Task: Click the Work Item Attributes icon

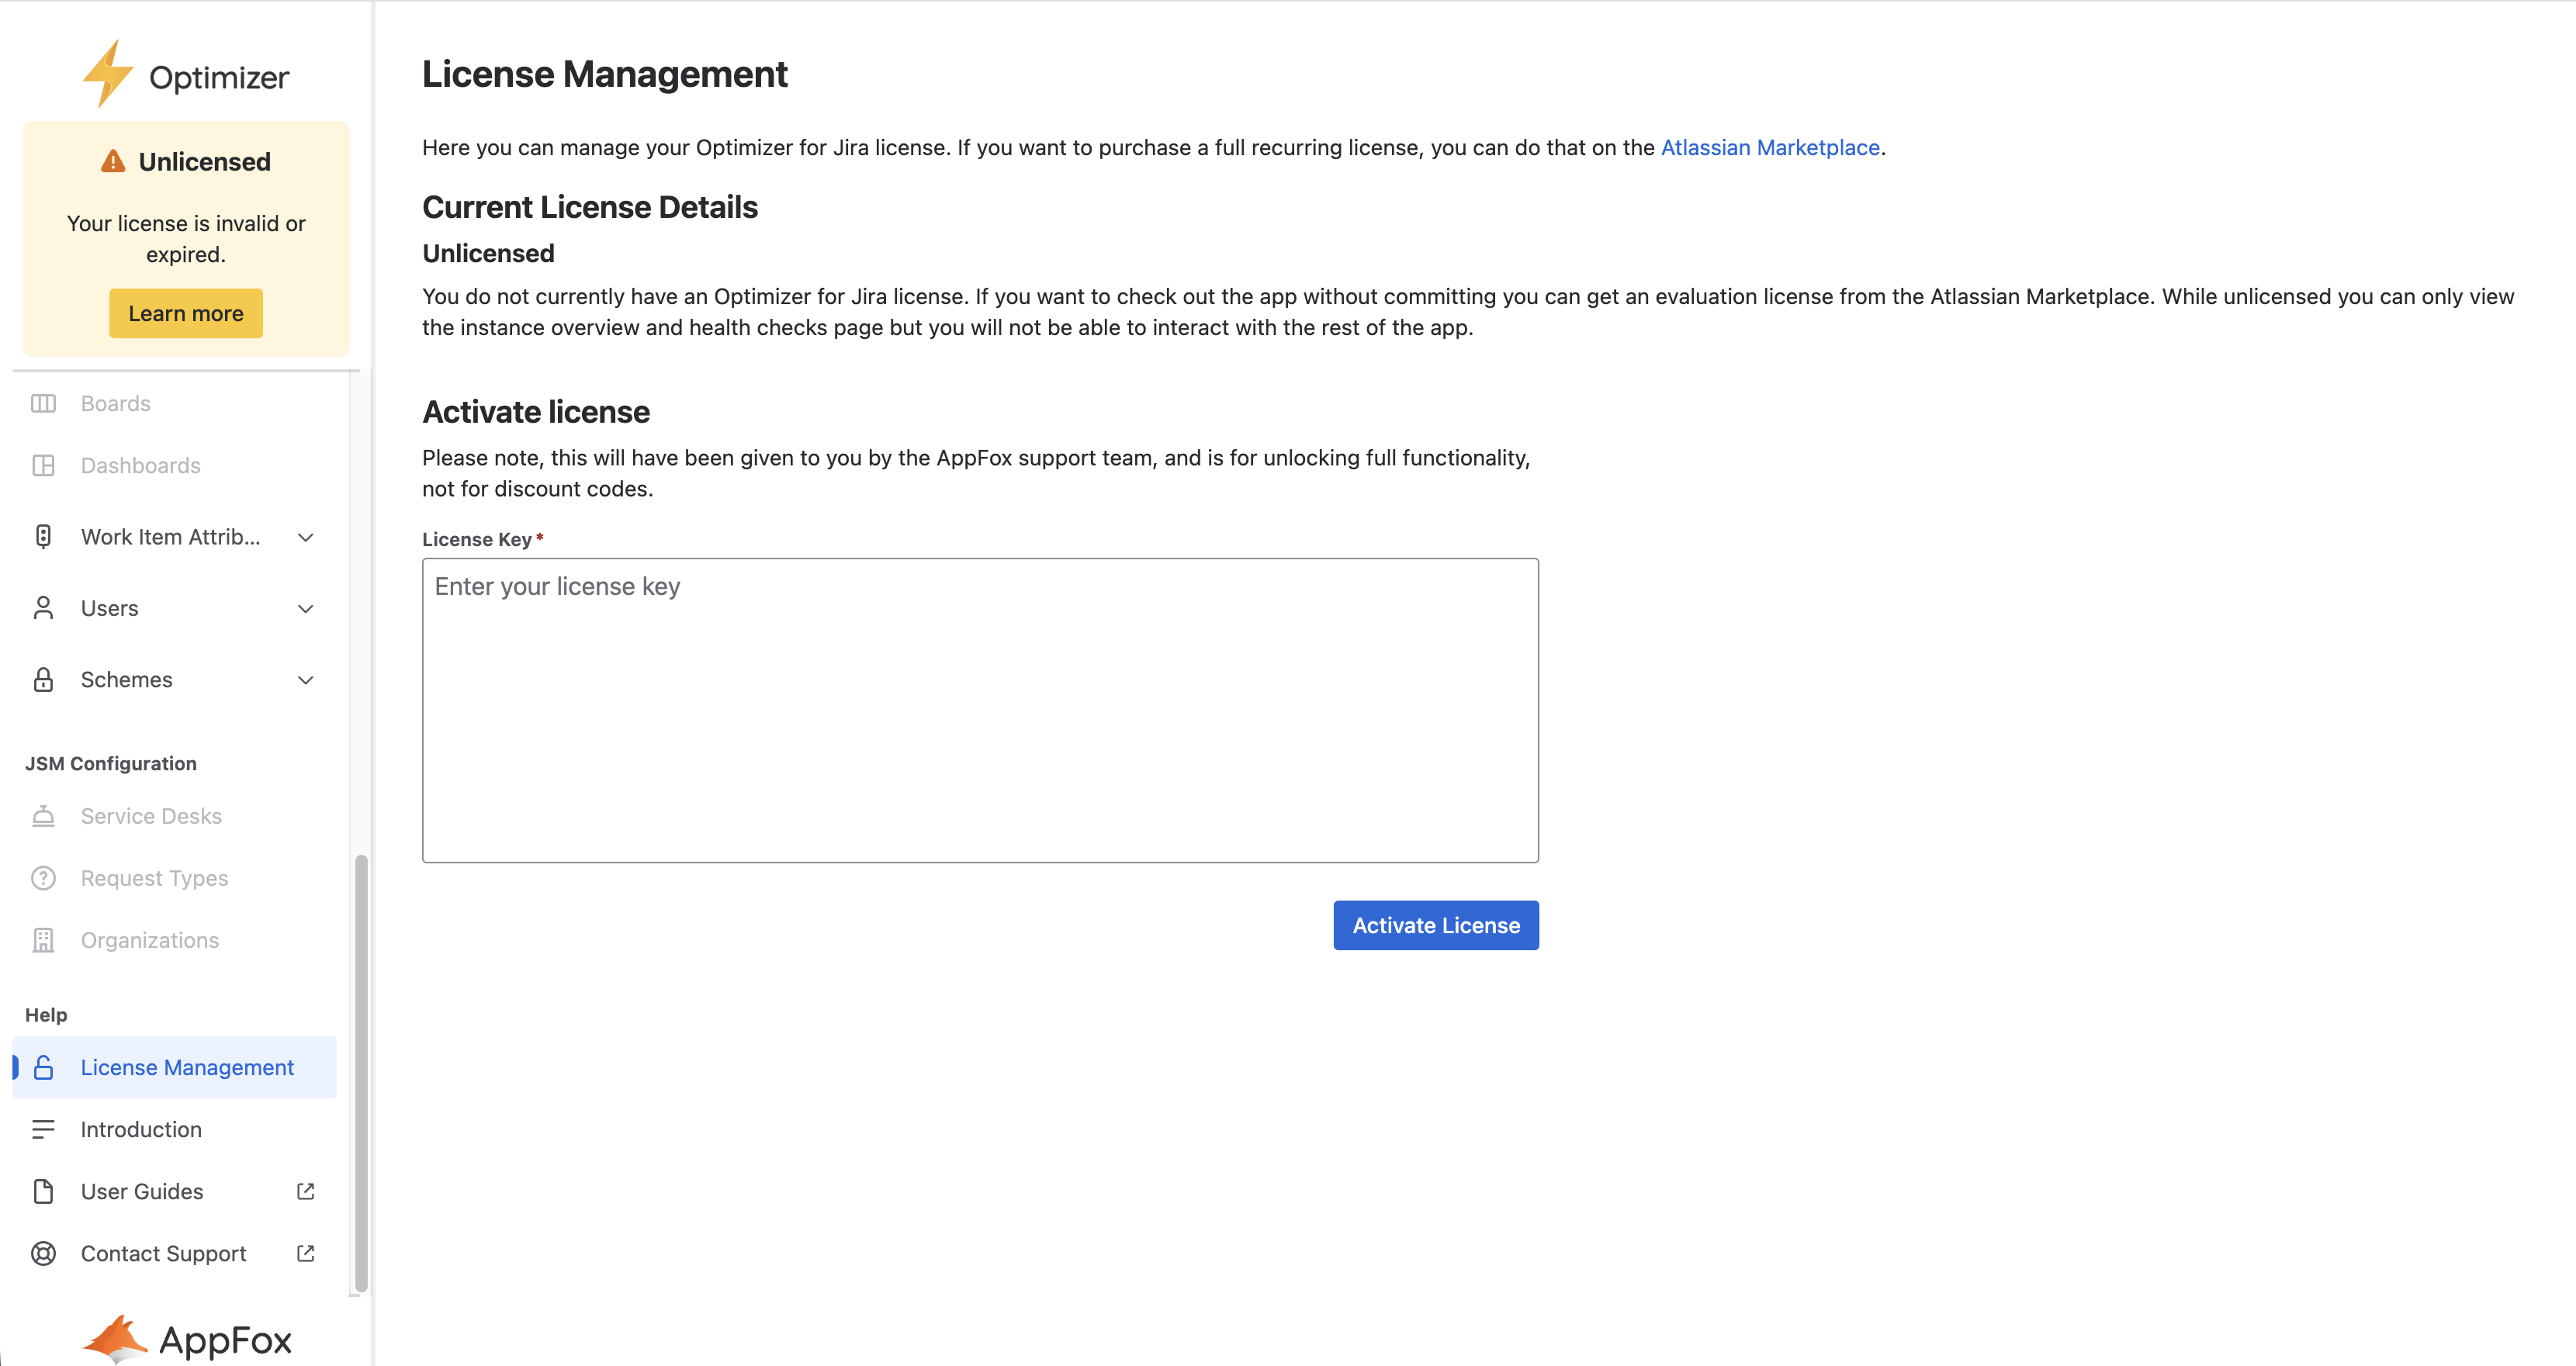Action: point(43,536)
